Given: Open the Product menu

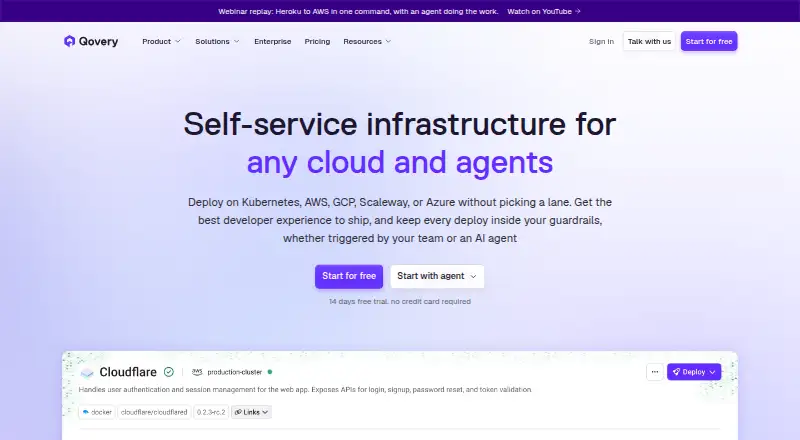Looking at the screenshot, I should tap(161, 41).
